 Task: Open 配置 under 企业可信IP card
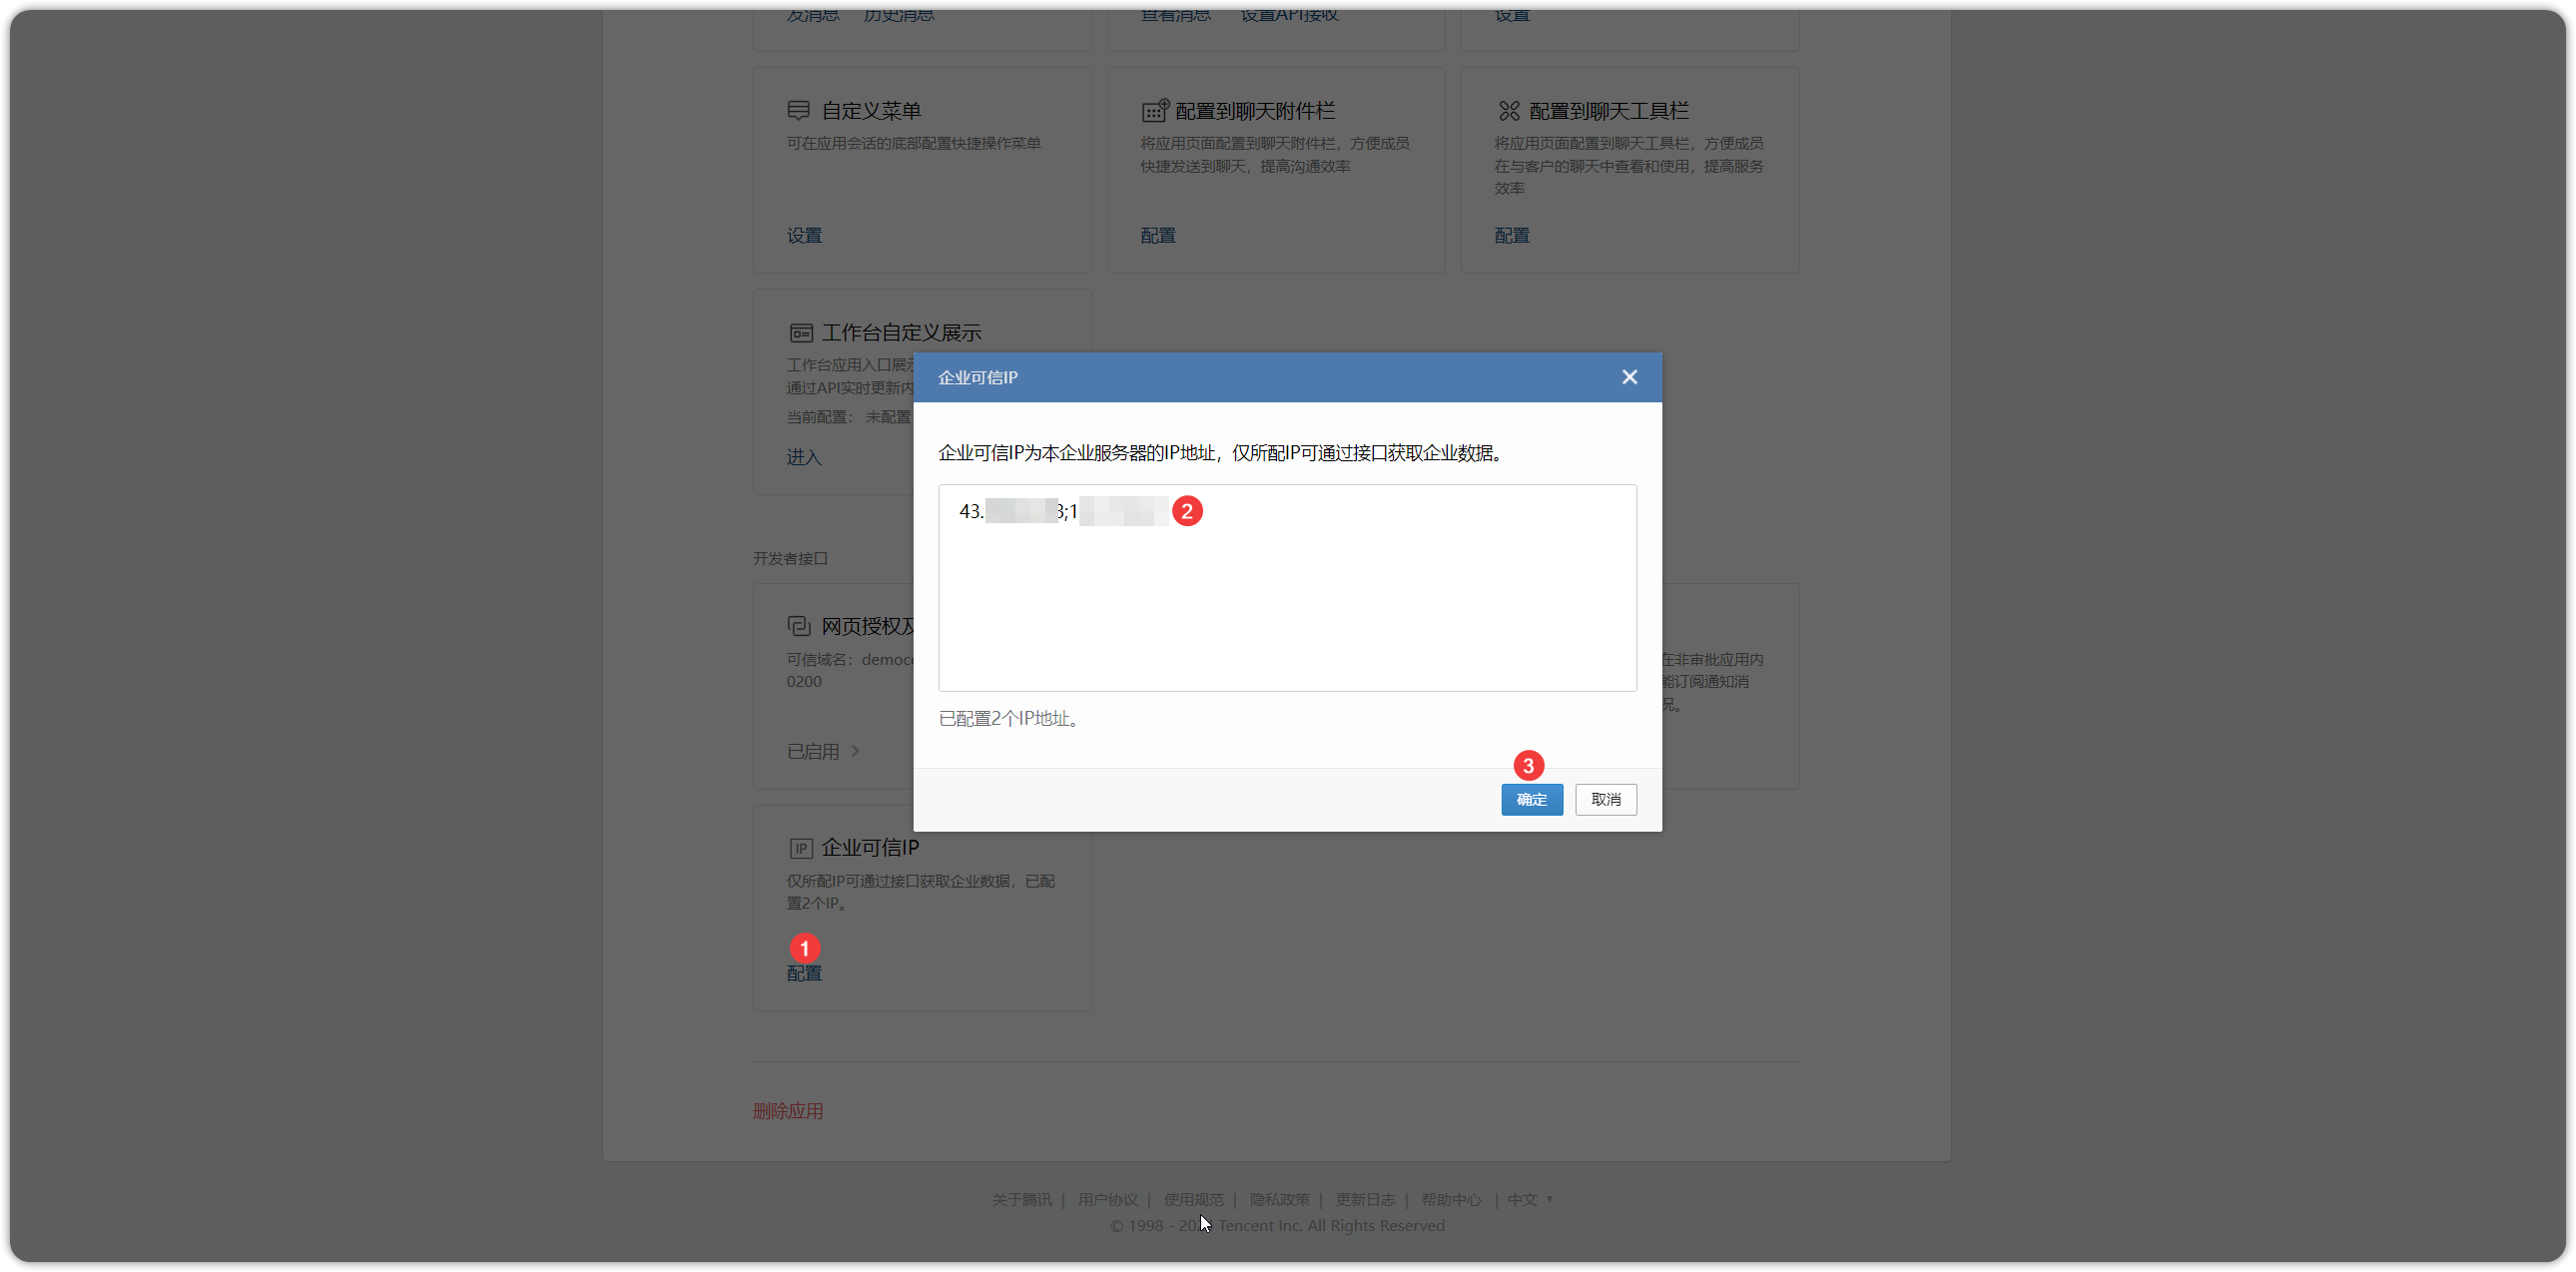pos(804,973)
